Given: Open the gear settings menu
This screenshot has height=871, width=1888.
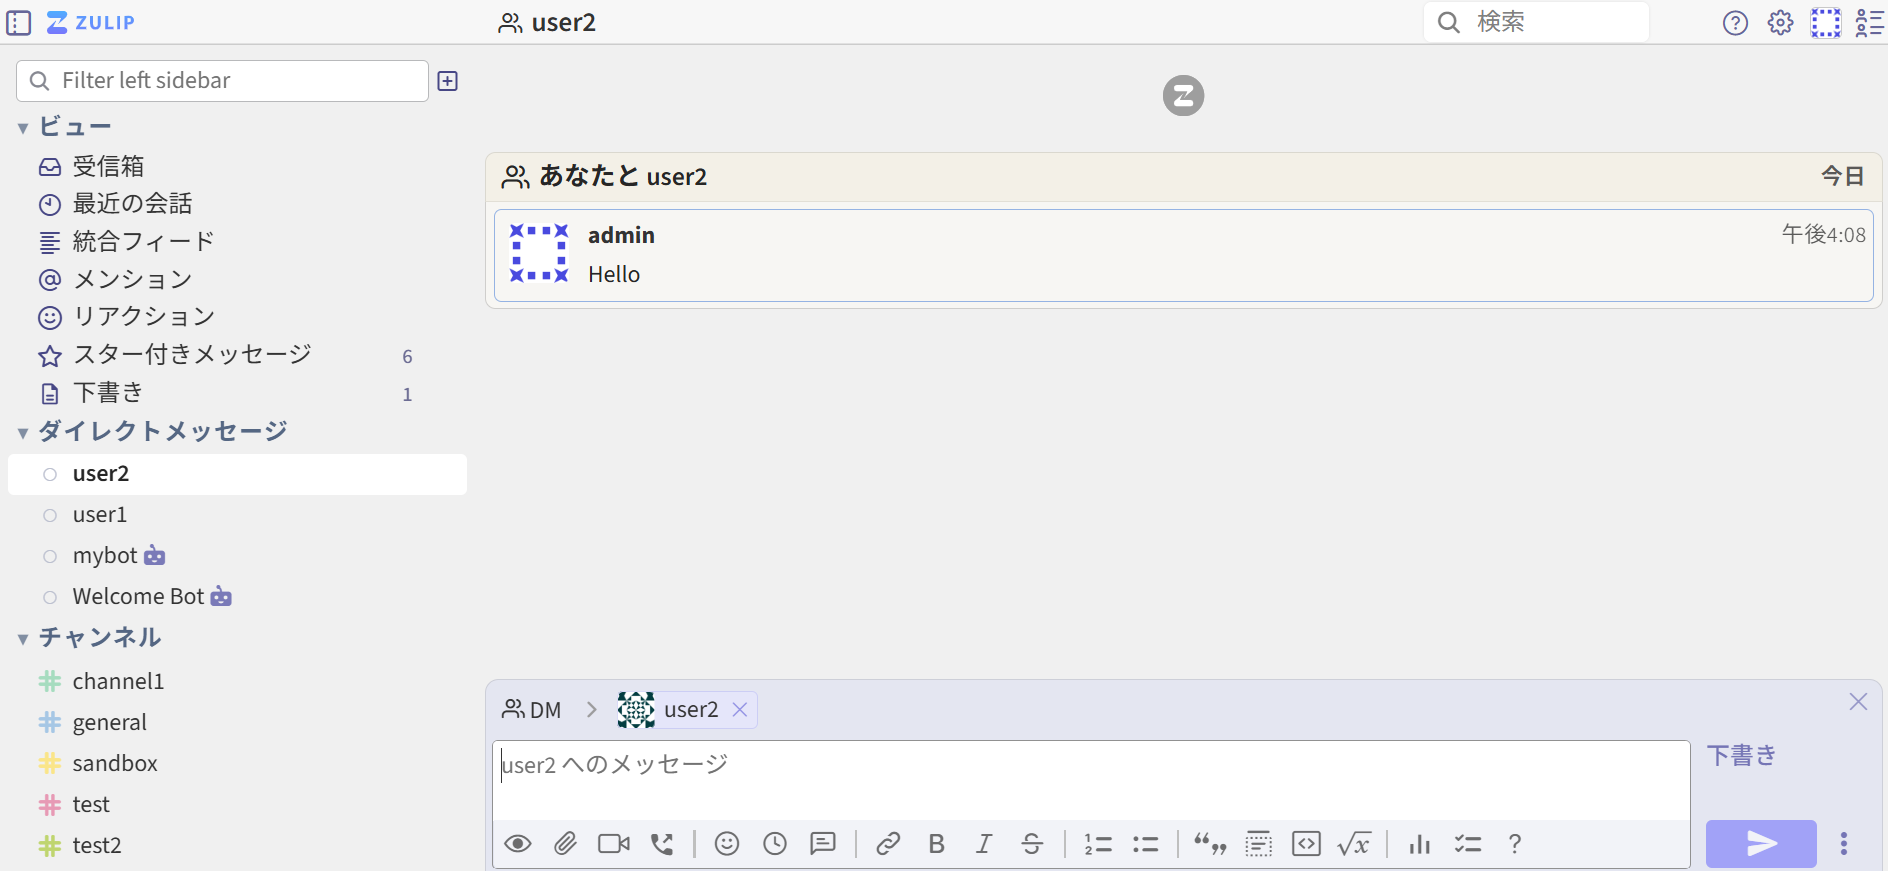Looking at the screenshot, I should click(x=1780, y=23).
